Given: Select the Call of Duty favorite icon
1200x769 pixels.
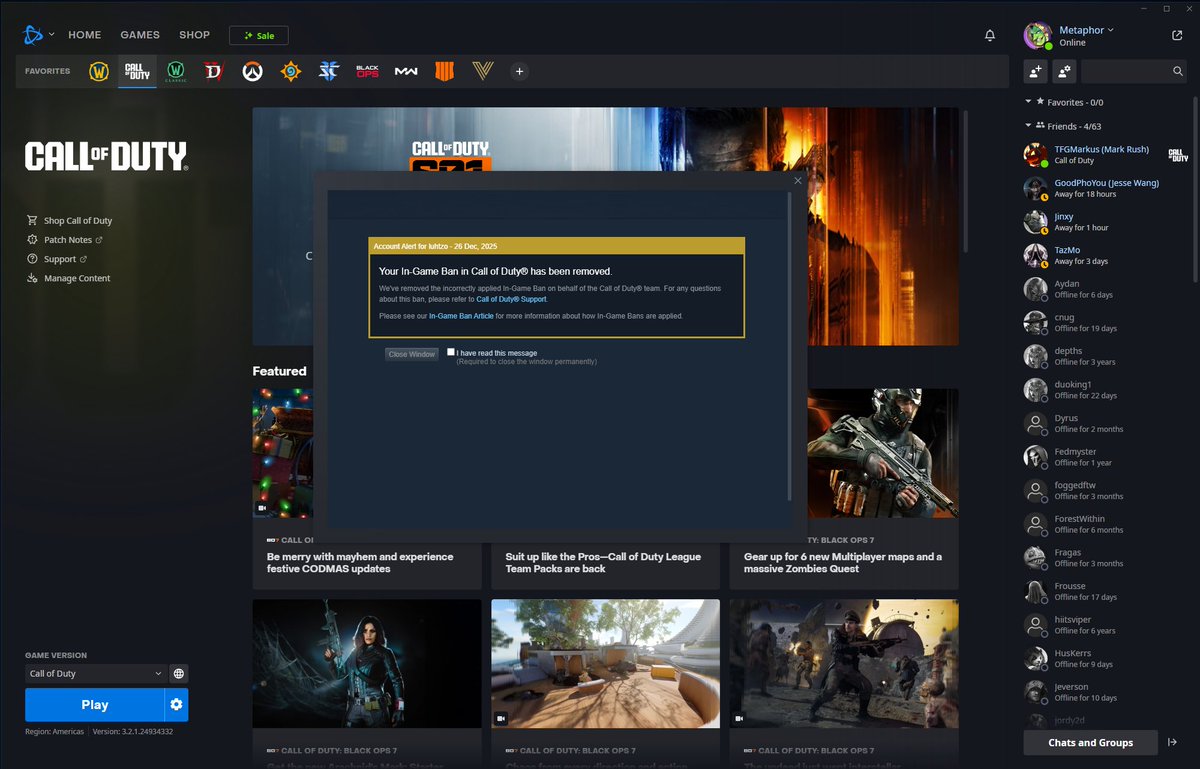Looking at the screenshot, I should (137, 71).
